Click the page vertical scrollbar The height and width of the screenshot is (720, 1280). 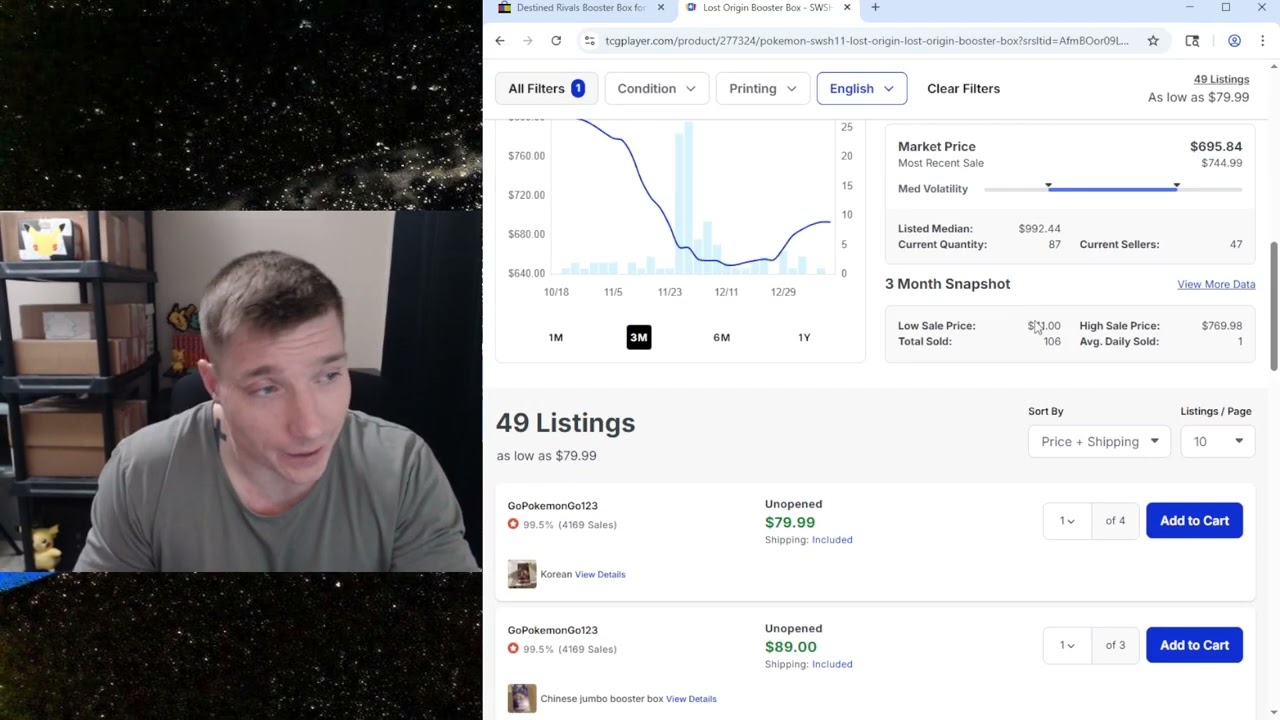1273,305
